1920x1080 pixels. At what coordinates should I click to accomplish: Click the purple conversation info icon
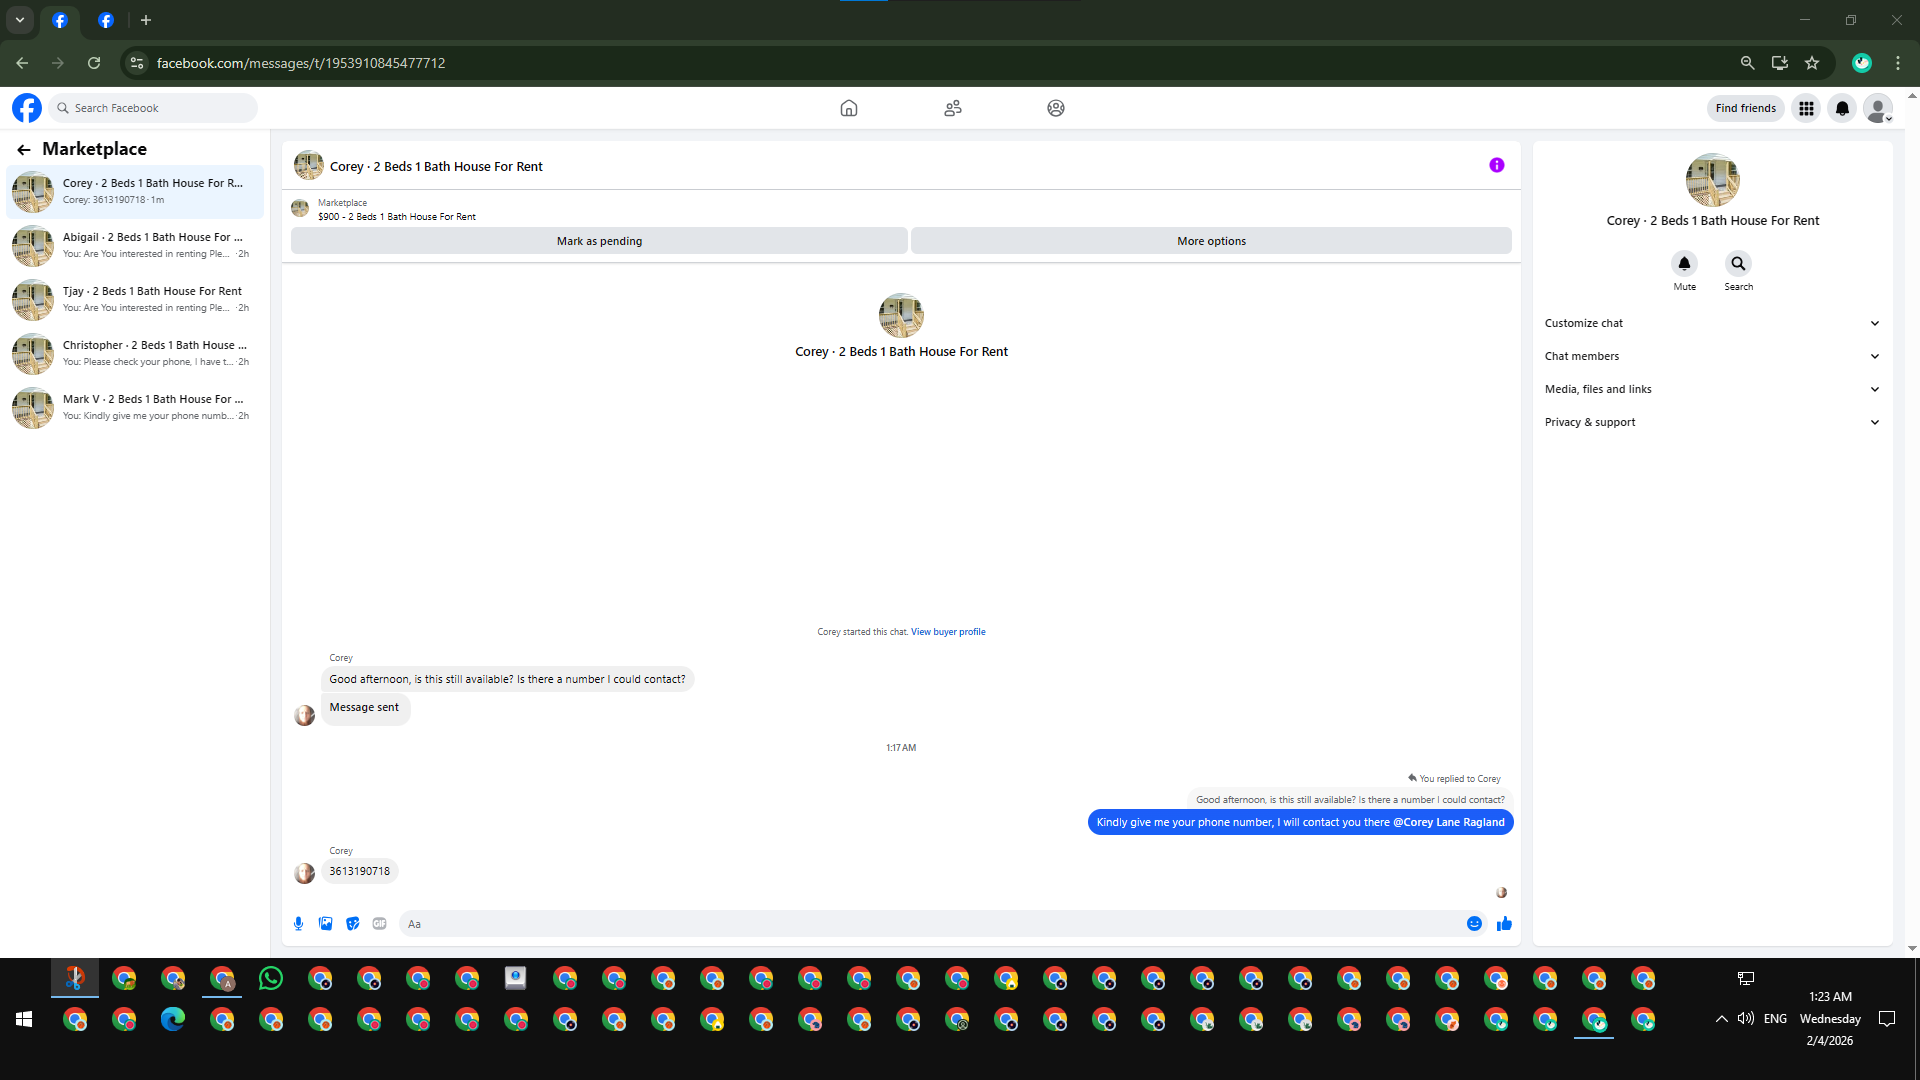coord(1496,166)
